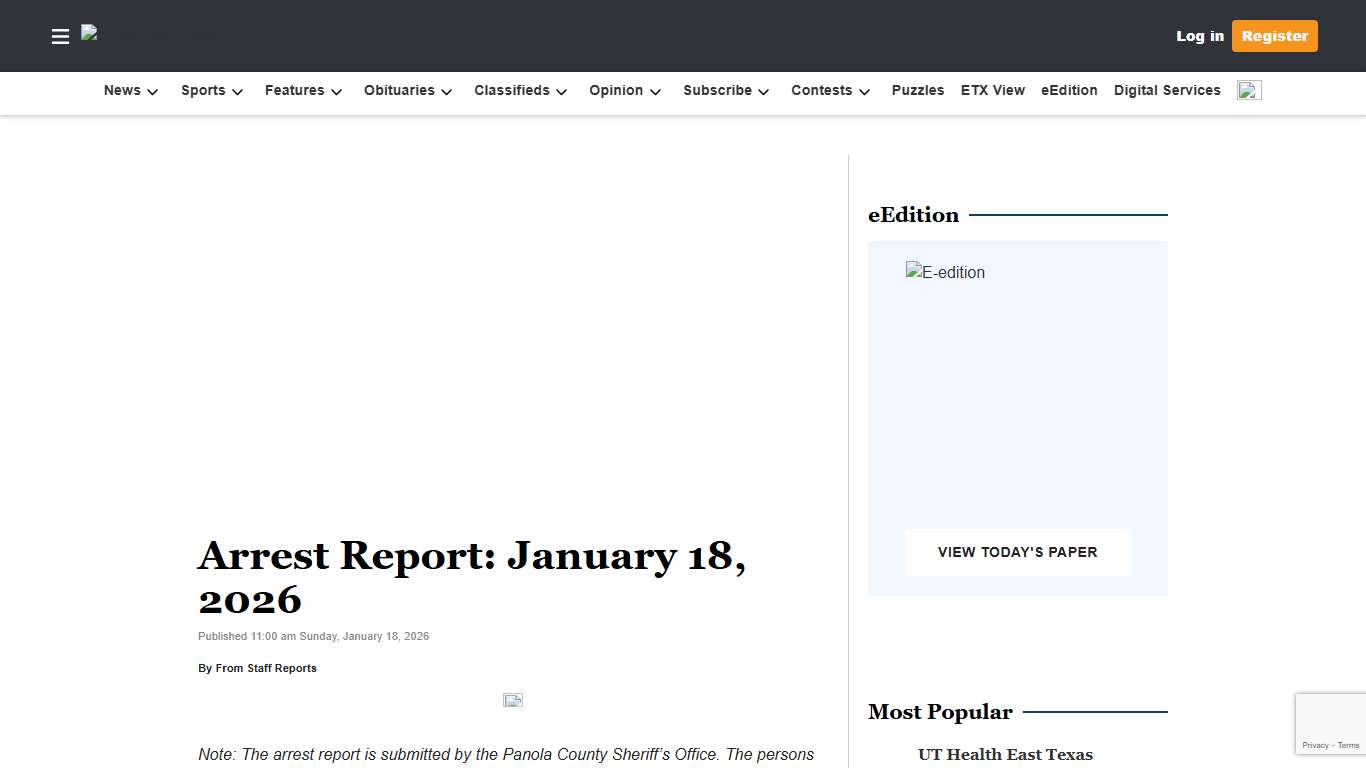Expand the Contests menu

pyautogui.click(x=830, y=91)
